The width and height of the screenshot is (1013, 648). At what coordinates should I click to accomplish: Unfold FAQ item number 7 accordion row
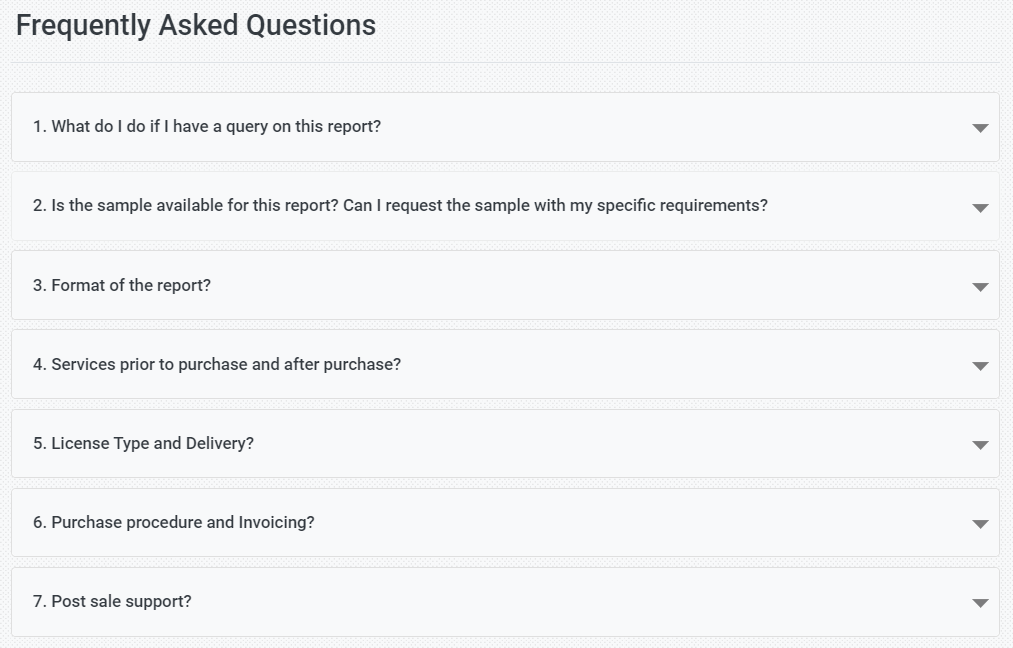point(505,601)
